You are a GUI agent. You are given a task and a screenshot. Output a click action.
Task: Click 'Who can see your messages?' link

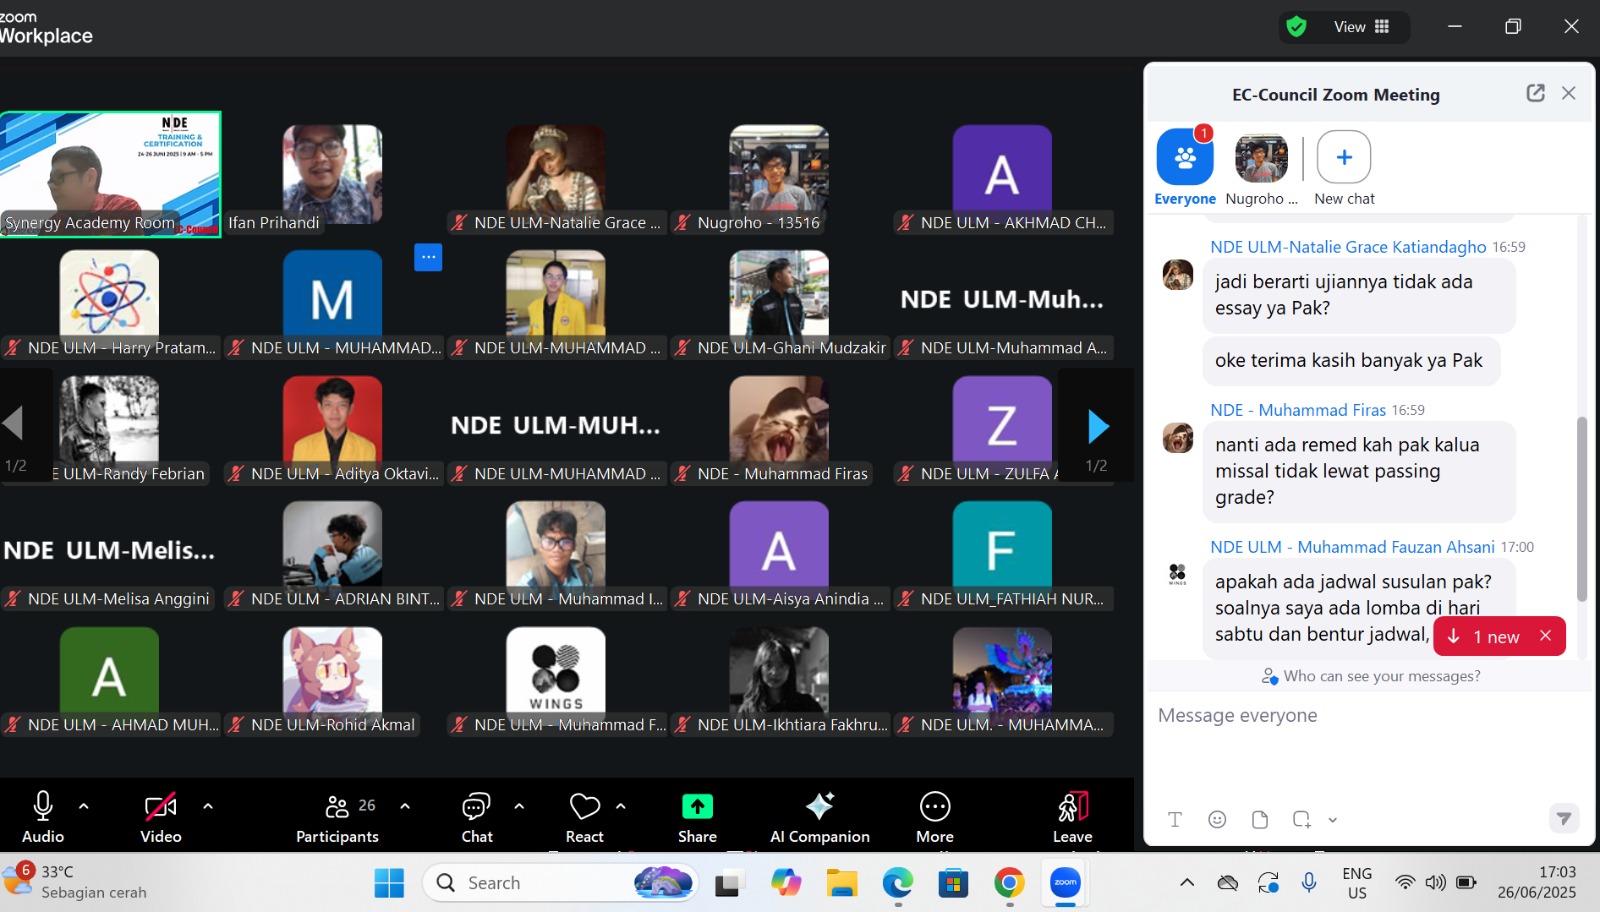pos(1381,677)
